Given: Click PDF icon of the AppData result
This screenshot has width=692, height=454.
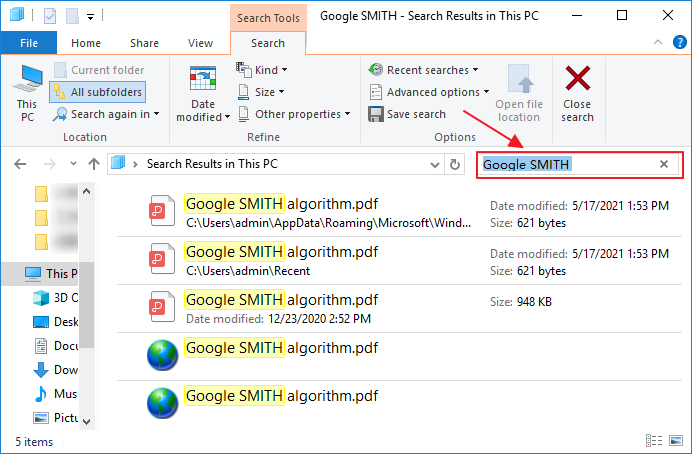Looking at the screenshot, I should (161, 211).
